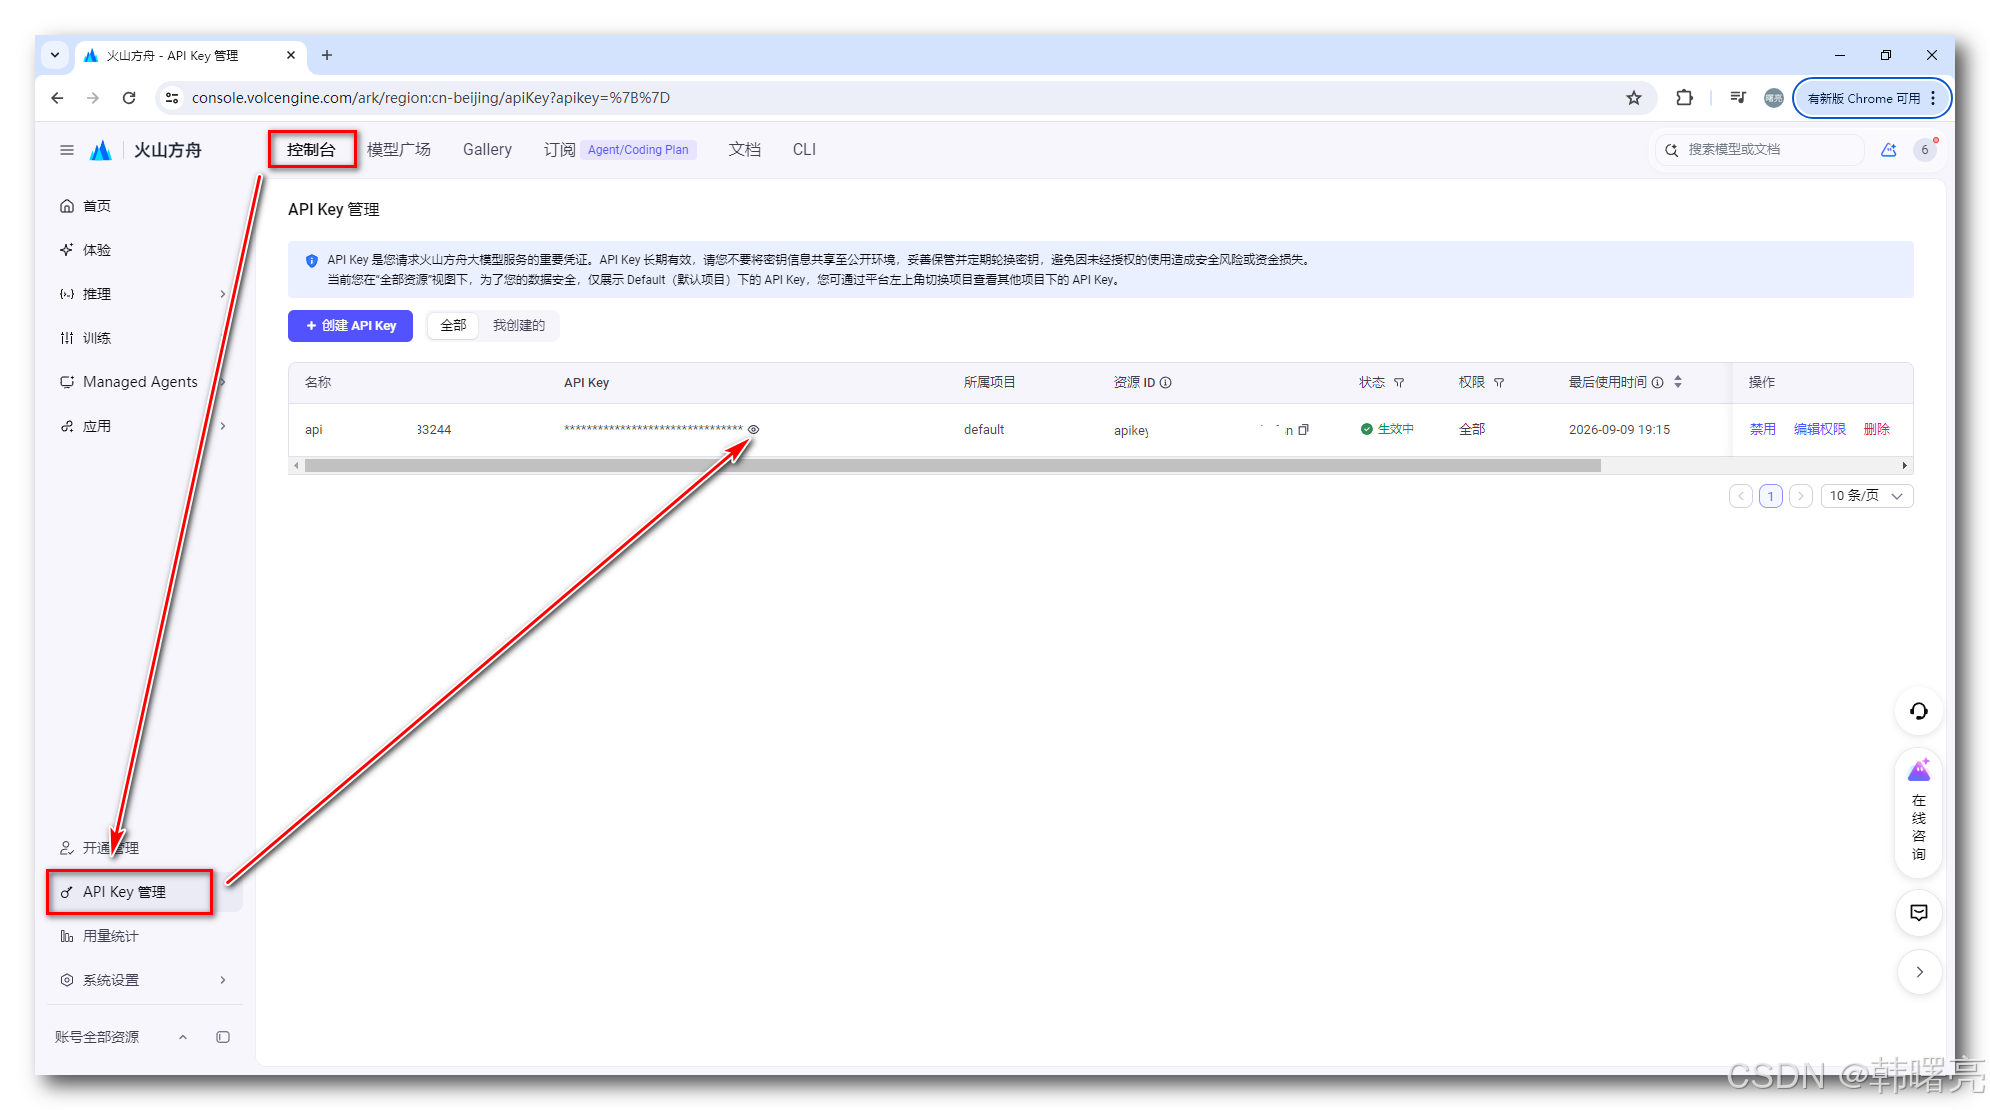Viewport: 1990px width, 1110px height.
Task: Click 禁用 for the api key row
Action: tap(1763, 429)
